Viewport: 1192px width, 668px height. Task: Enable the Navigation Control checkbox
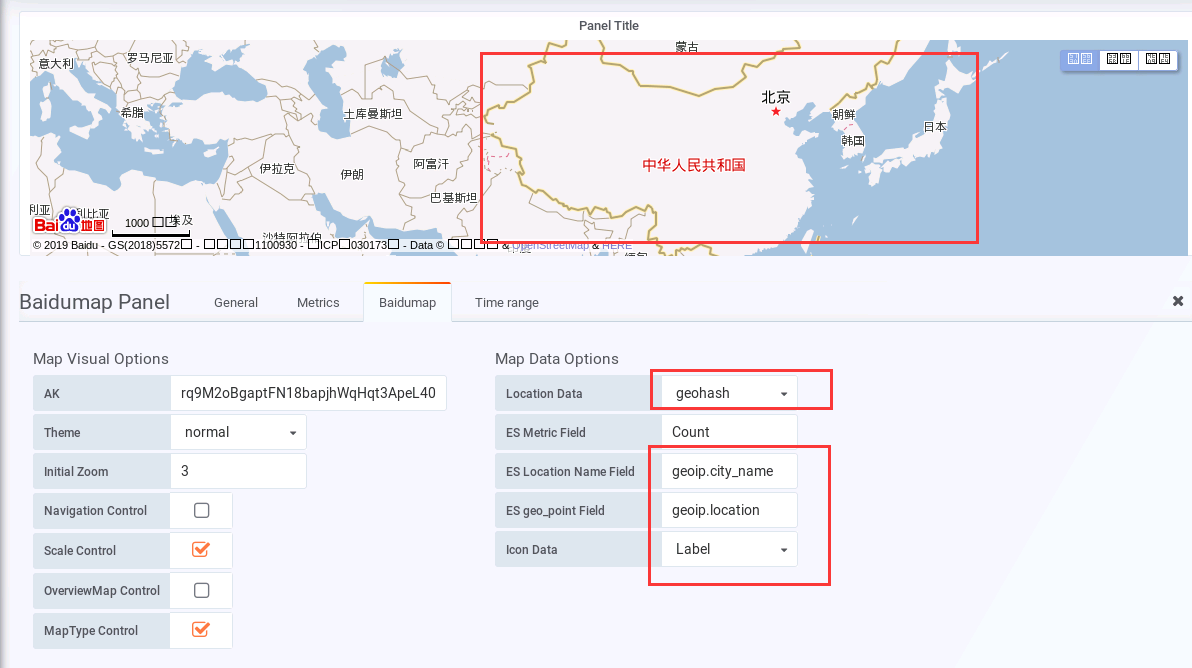click(201, 510)
